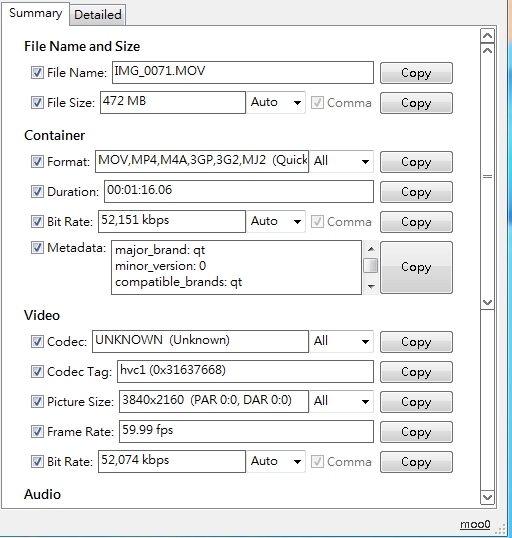Click the Format text field
This screenshot has width=512, height=538.
pos(202,161)
